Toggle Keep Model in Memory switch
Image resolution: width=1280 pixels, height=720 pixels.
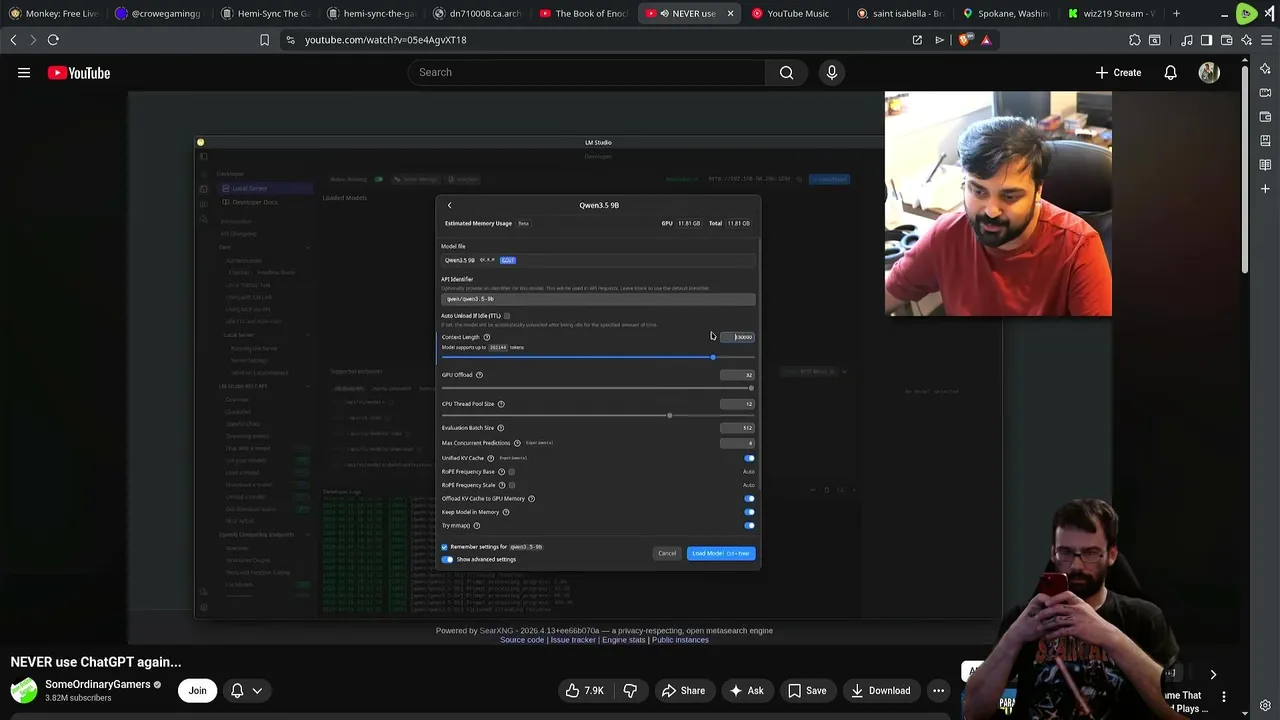point(749,512)
